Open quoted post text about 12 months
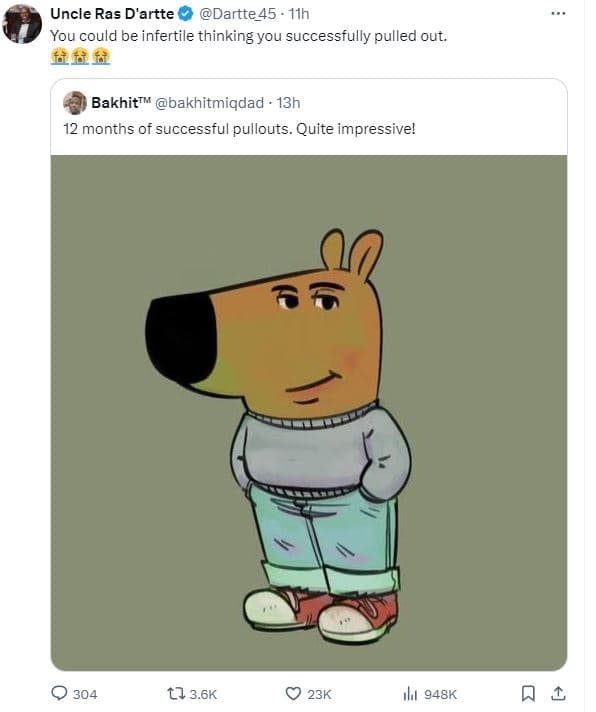 tap(239, 129)
